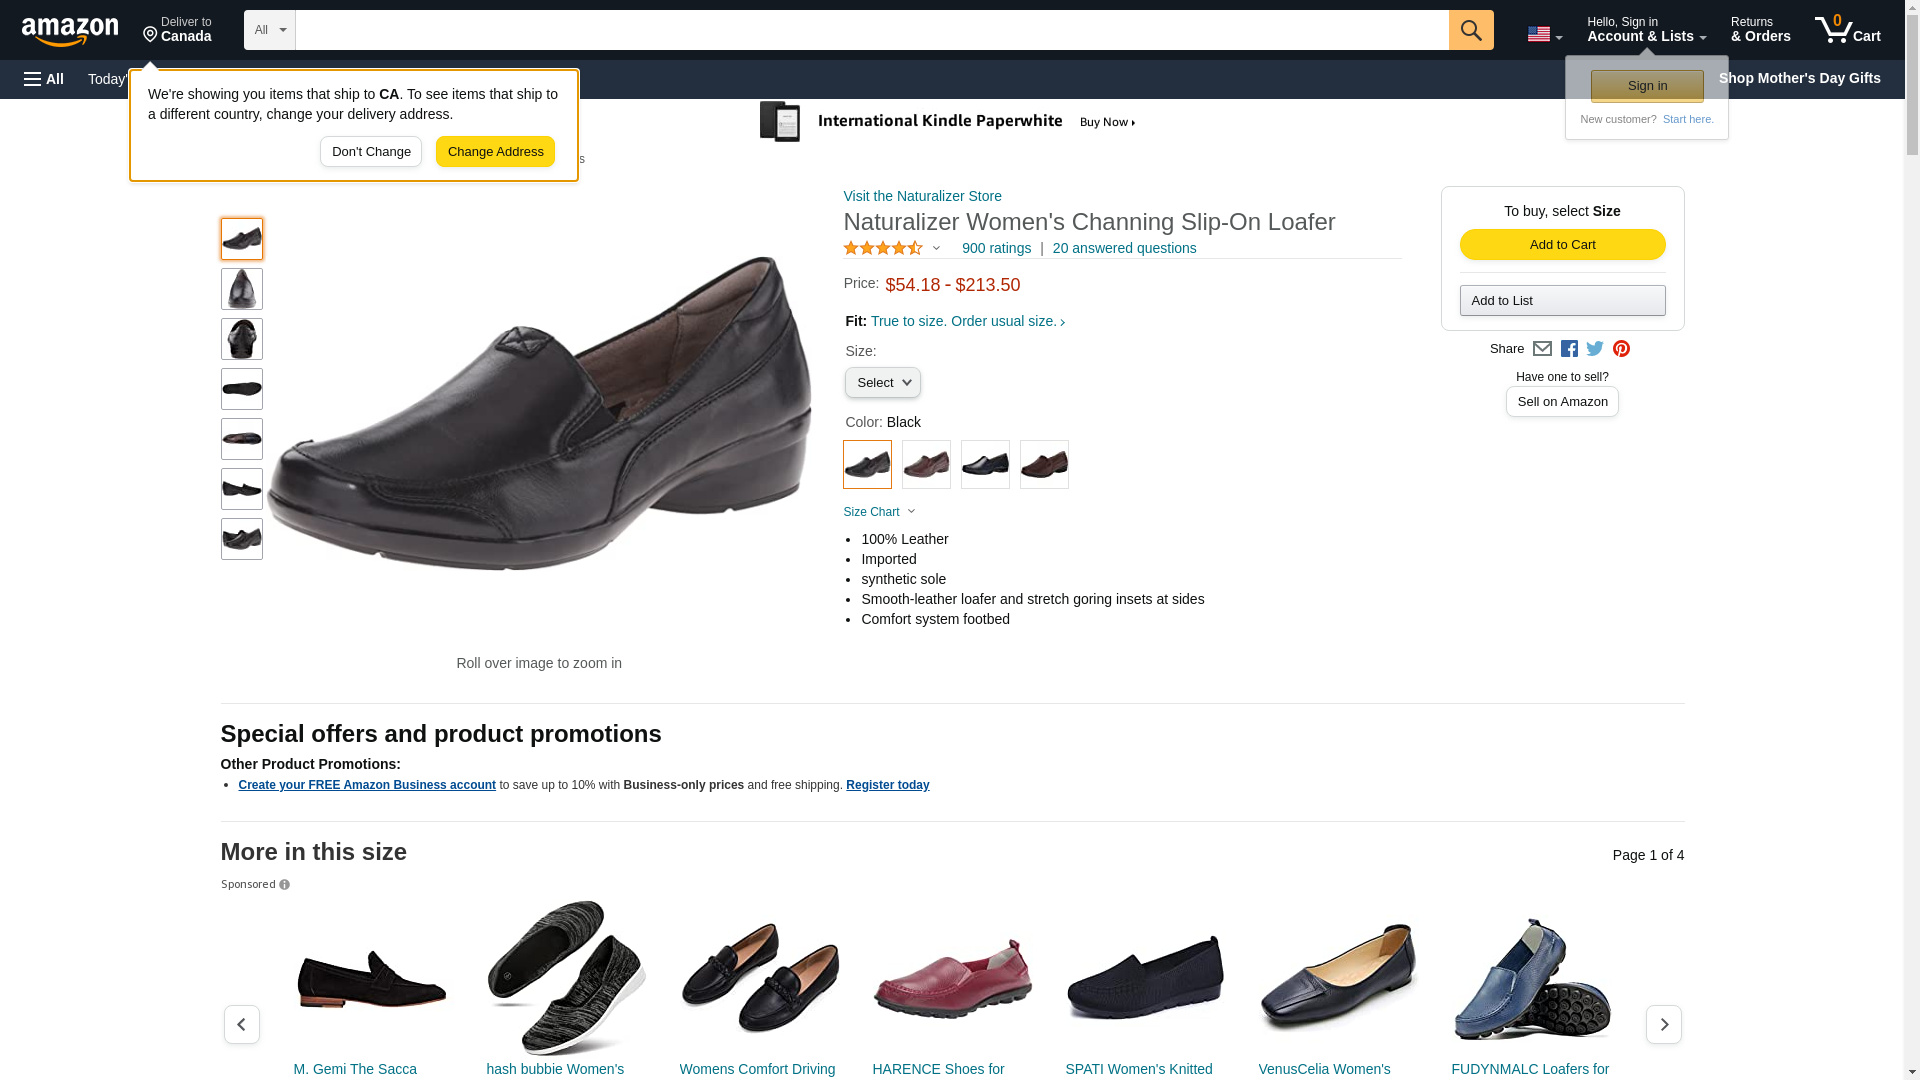The image size is (1920, 1080).
Task: Open the search category All dropdown
Action: coord(269,30)
